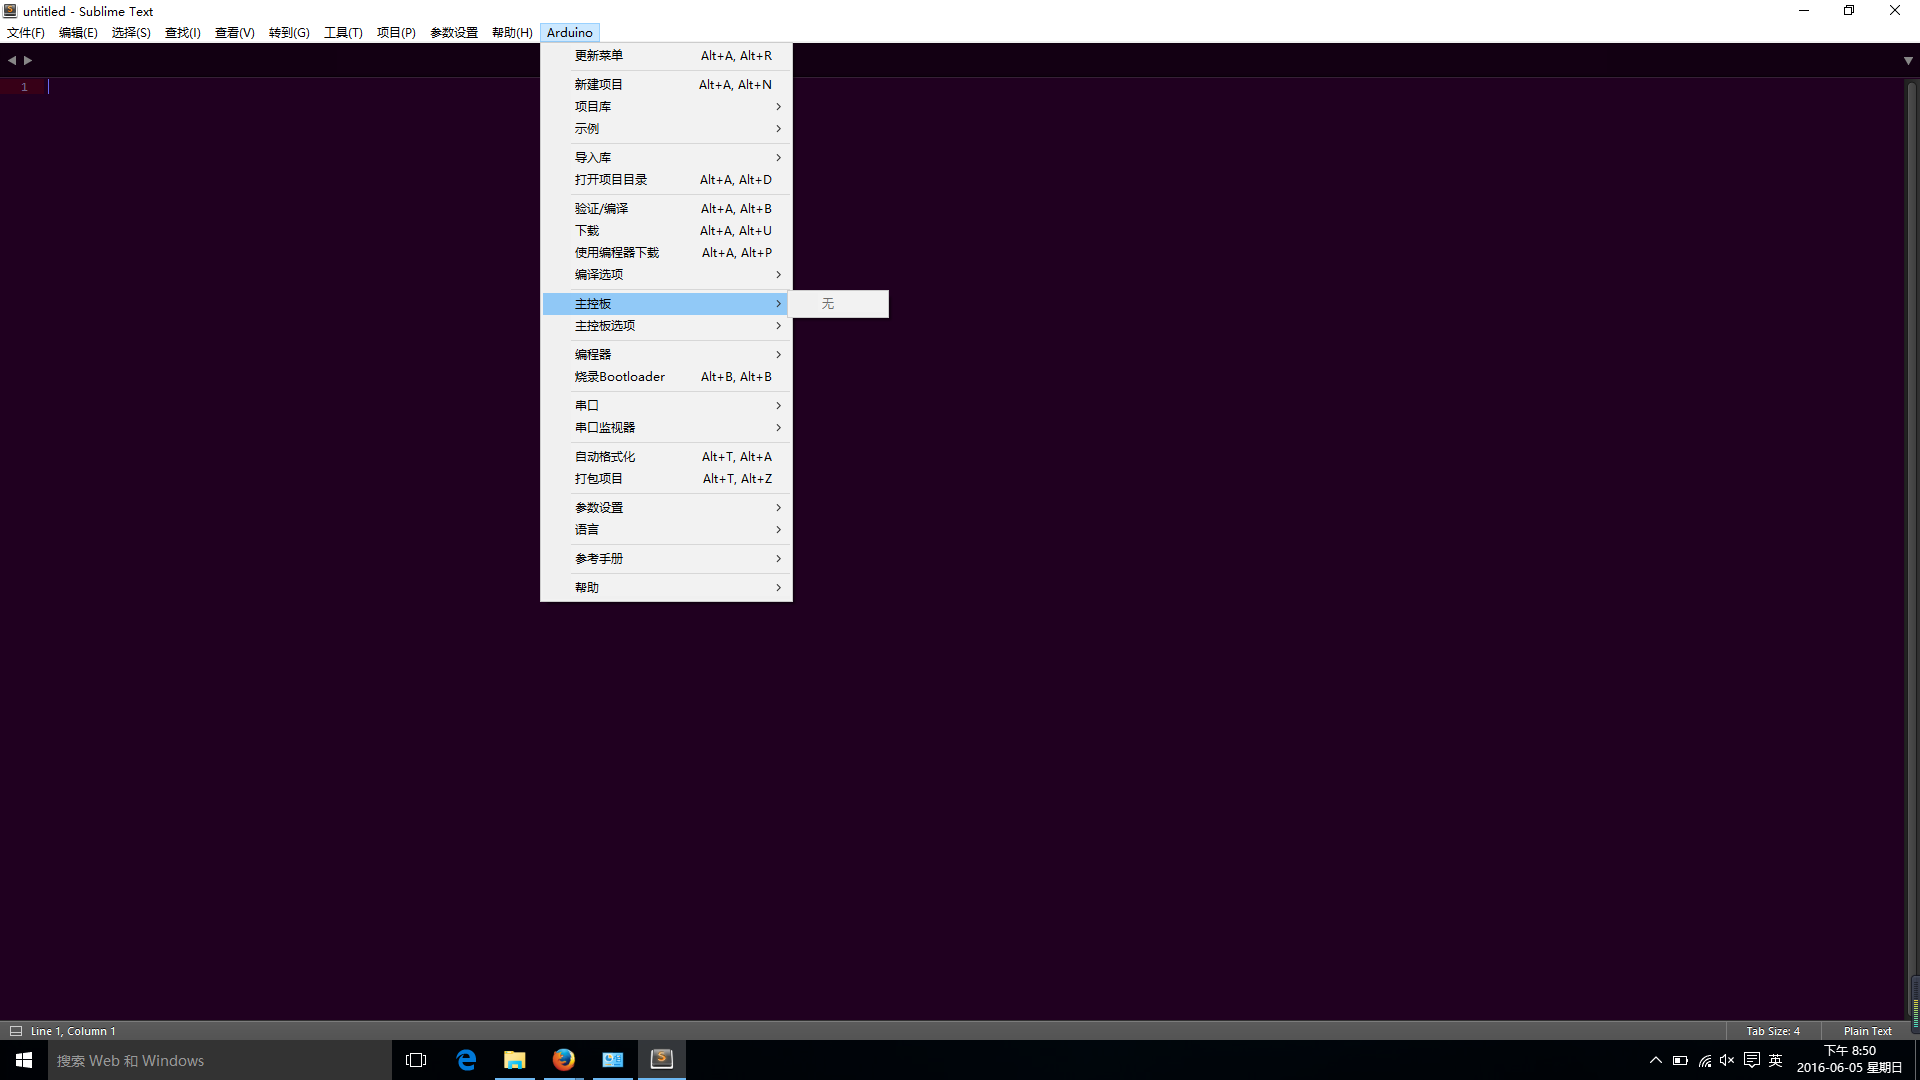Switch the input method indicator 英
Viewport: 1920px width, 1080px height.
[x=1776, y=1060]
